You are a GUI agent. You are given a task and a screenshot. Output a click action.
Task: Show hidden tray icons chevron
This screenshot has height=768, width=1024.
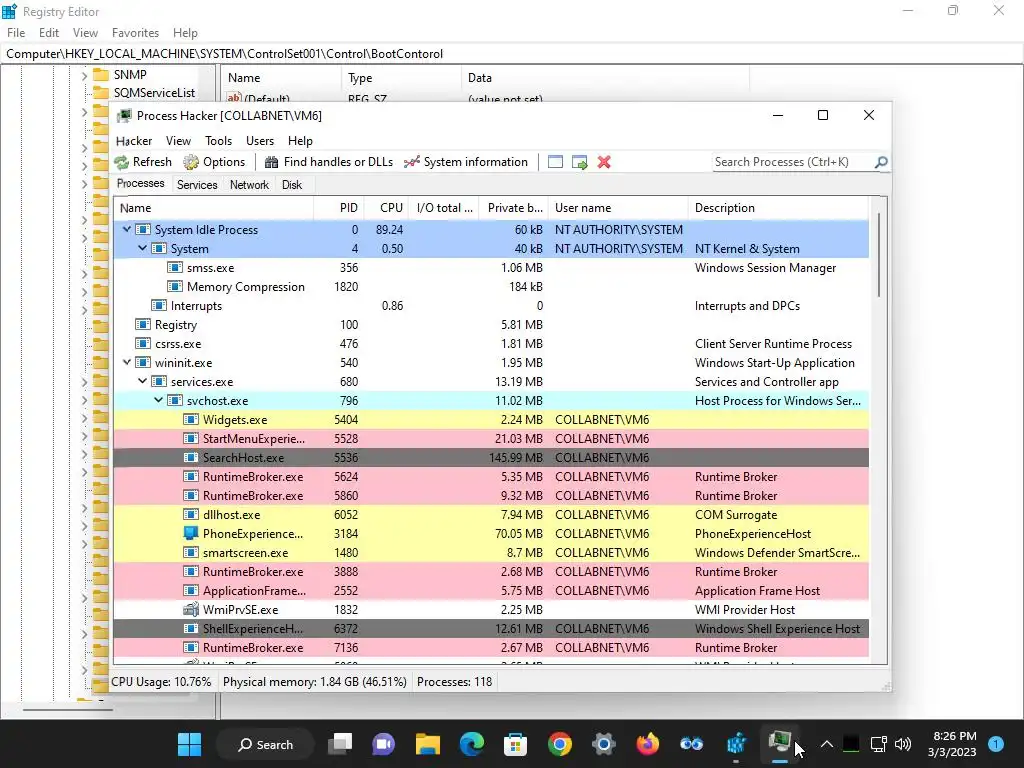[826, 744]
